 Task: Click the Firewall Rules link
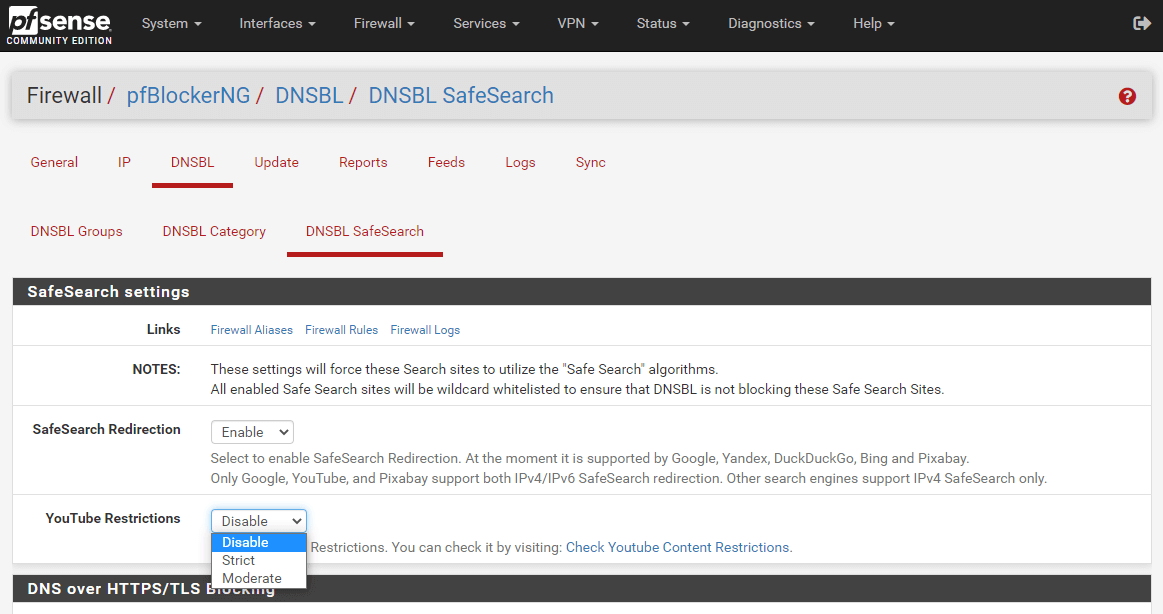pos(341,330)
